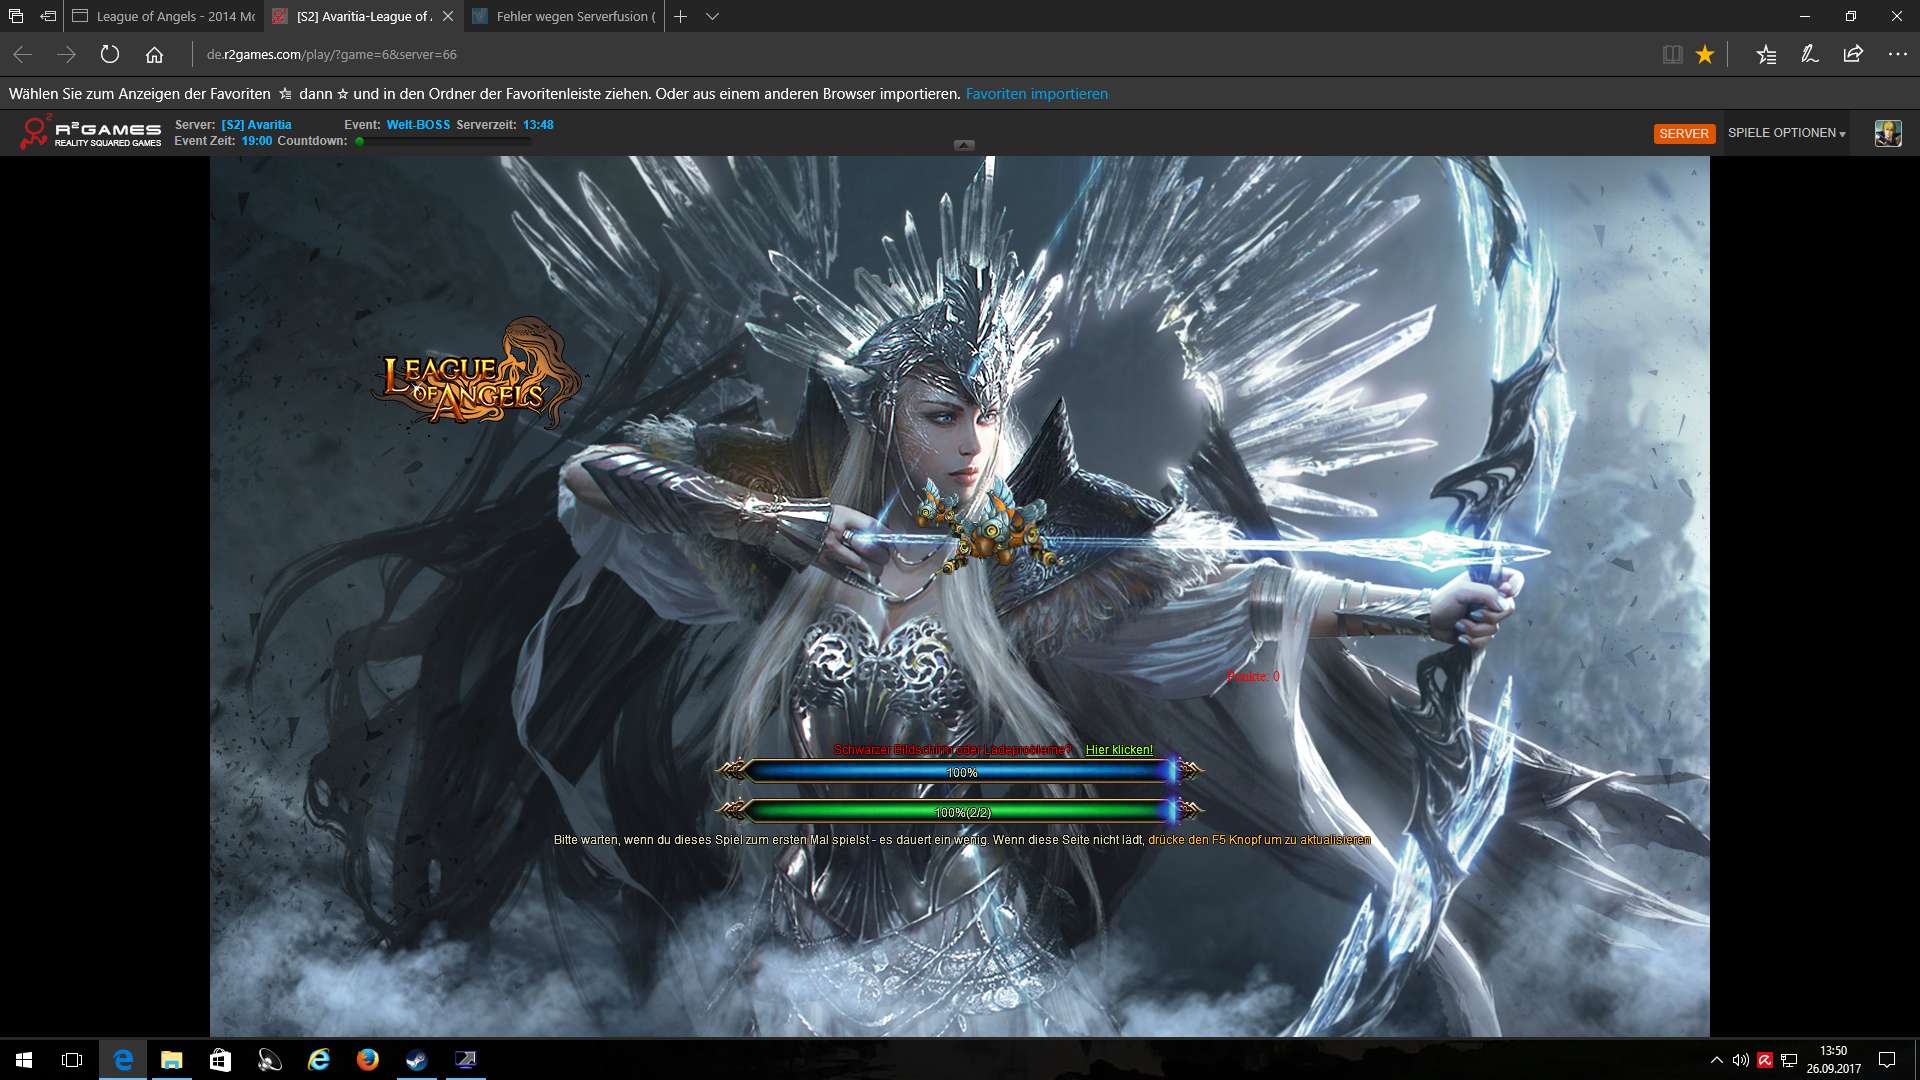Open reading view book icon
This screenshot has width=1920, height=1080.
[x=1672, y=55]
